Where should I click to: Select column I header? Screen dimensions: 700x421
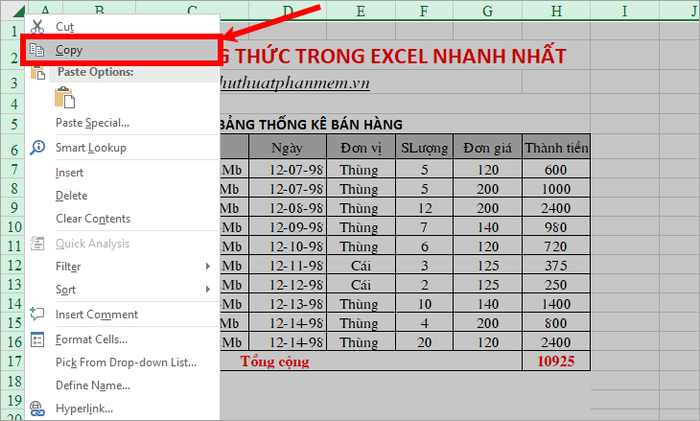(625, 10)
